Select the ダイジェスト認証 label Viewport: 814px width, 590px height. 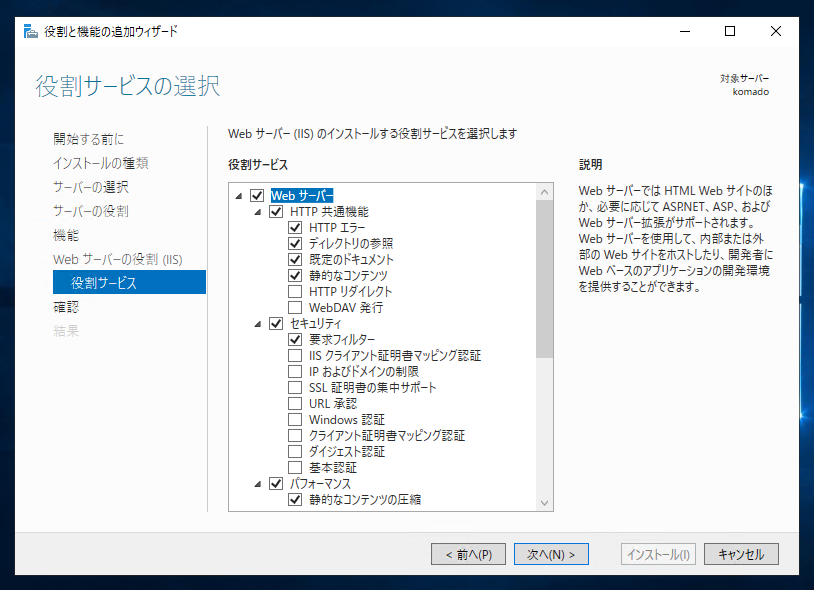coord(347,451)
